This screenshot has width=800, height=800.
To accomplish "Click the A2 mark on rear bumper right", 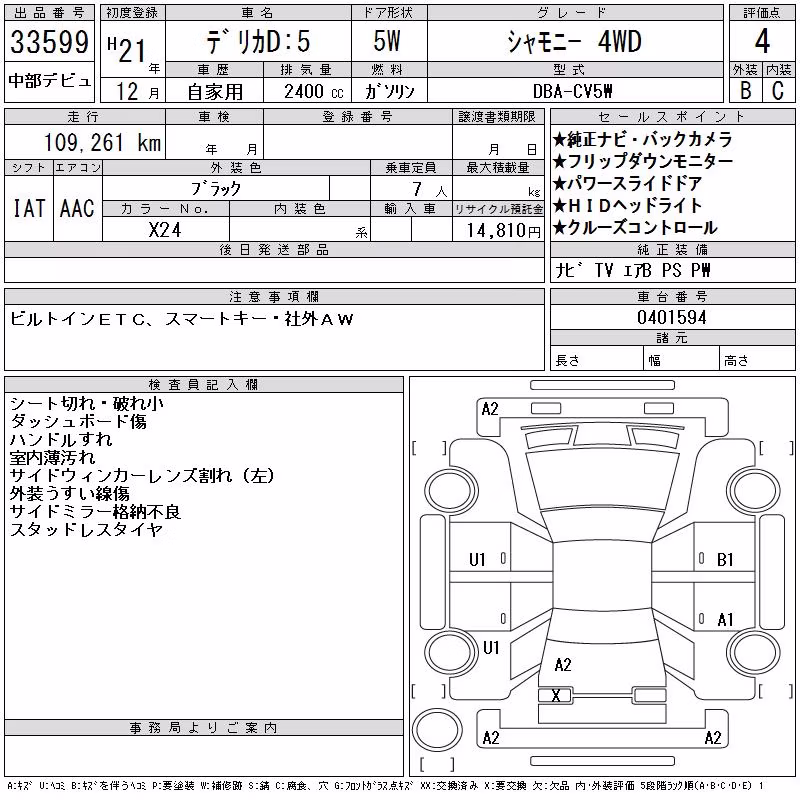I will [x=713, y=738].
